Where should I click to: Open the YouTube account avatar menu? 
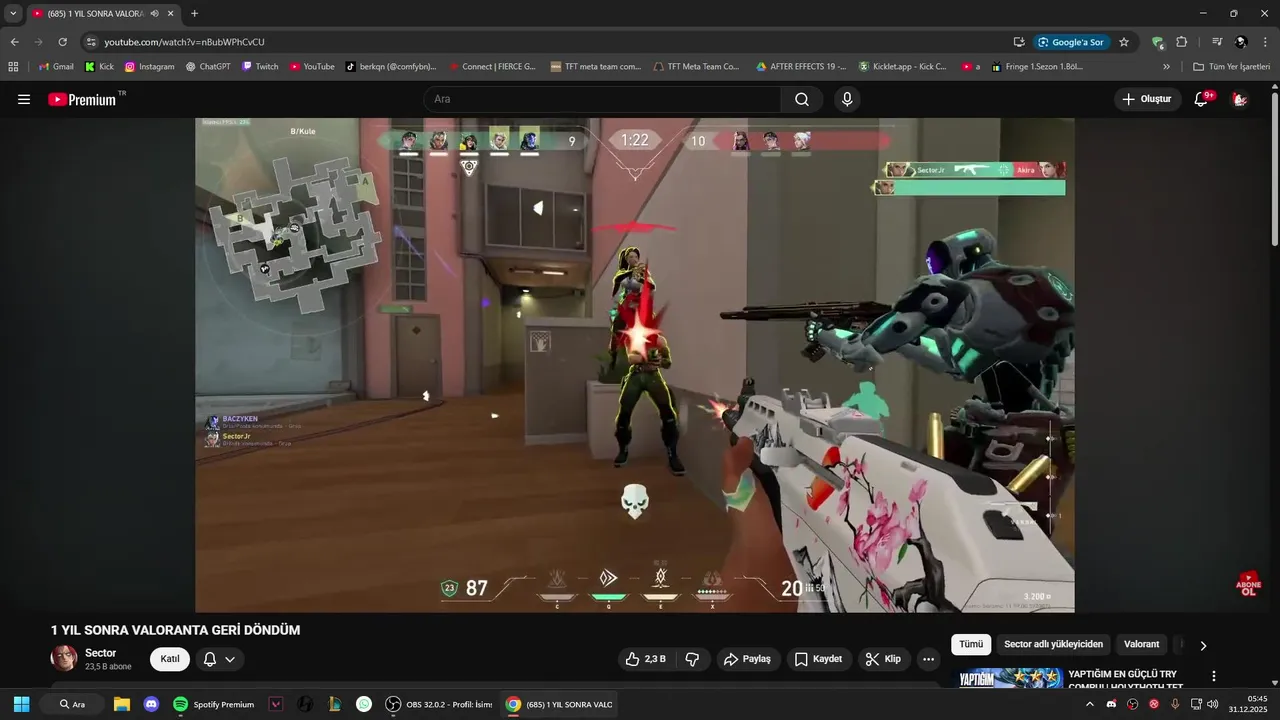[1240, 99]
